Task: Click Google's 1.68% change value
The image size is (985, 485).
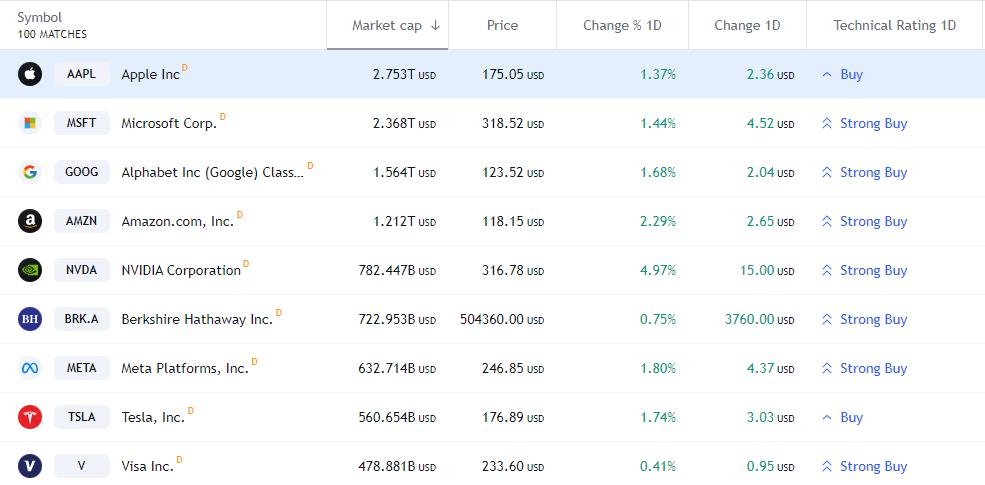Action: pyautogui.click(x=658, y=173)
